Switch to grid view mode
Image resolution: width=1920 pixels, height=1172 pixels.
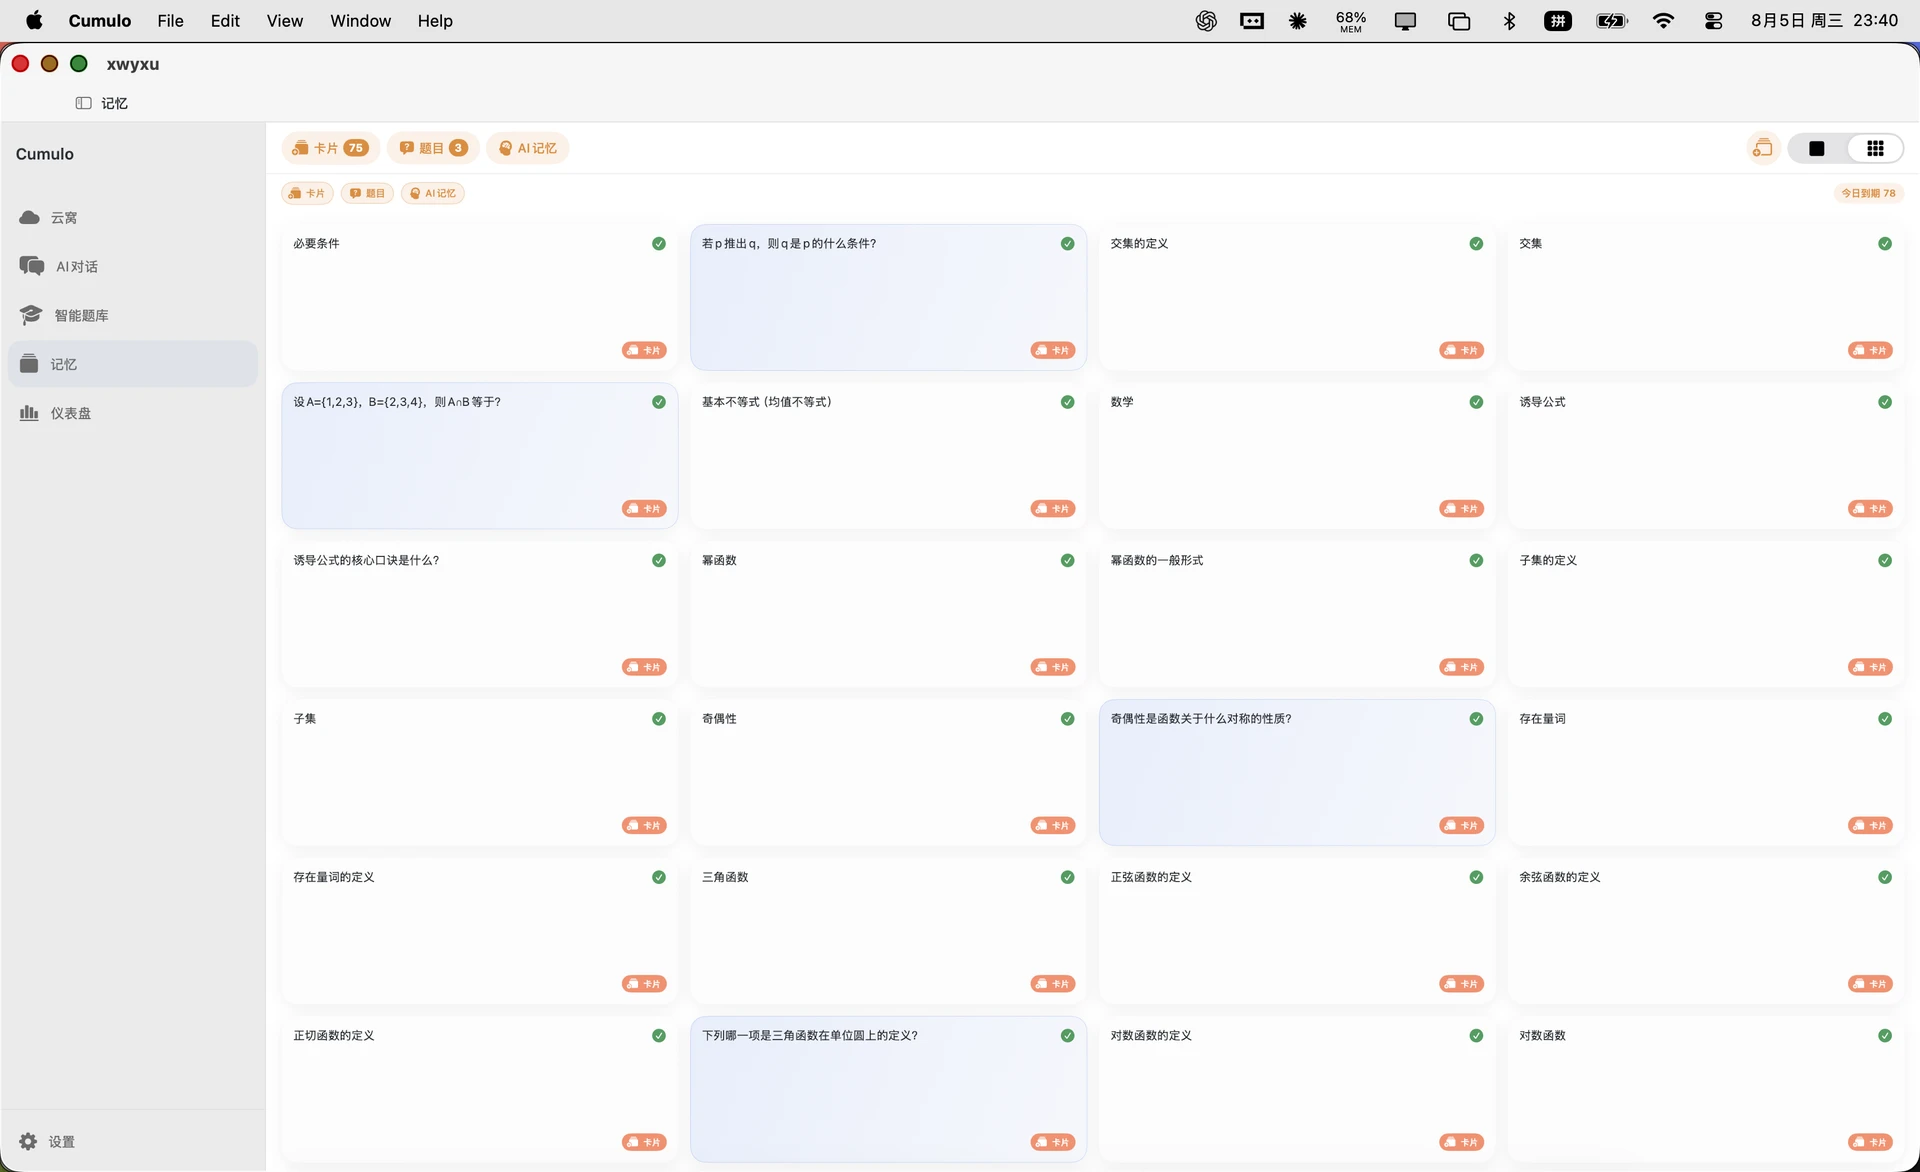(1875, 148)
